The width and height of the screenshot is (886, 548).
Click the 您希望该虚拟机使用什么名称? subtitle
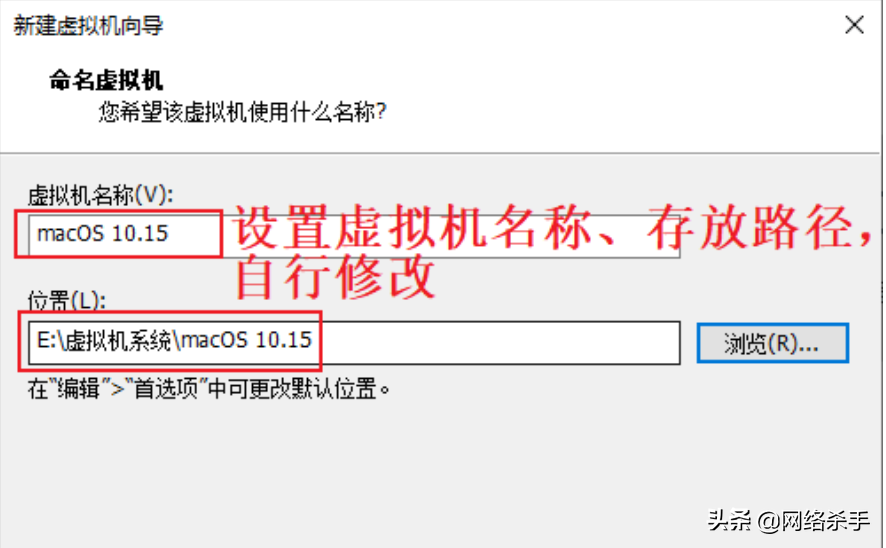[242, 112]
